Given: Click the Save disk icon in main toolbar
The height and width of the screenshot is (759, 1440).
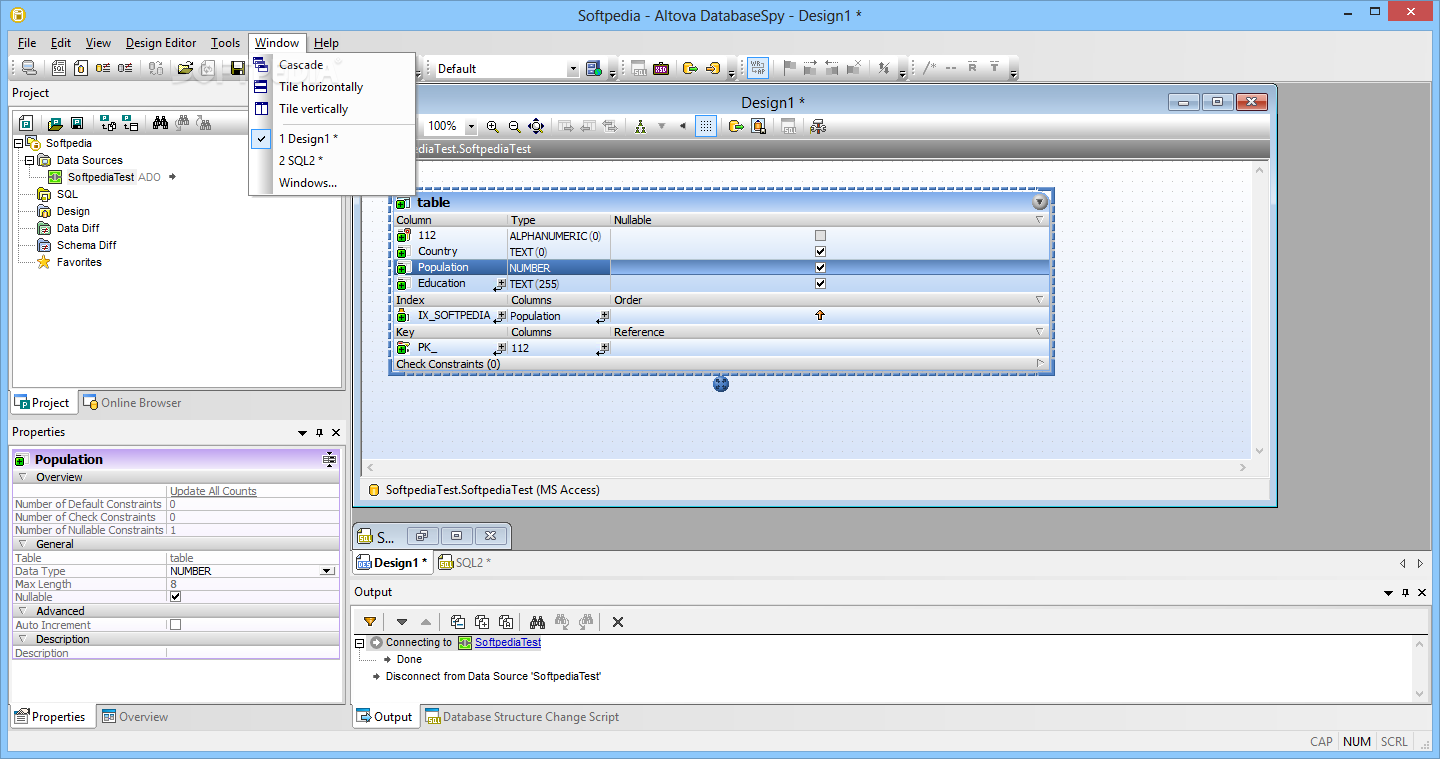Looking at the screenshot, I should [238, 68].
